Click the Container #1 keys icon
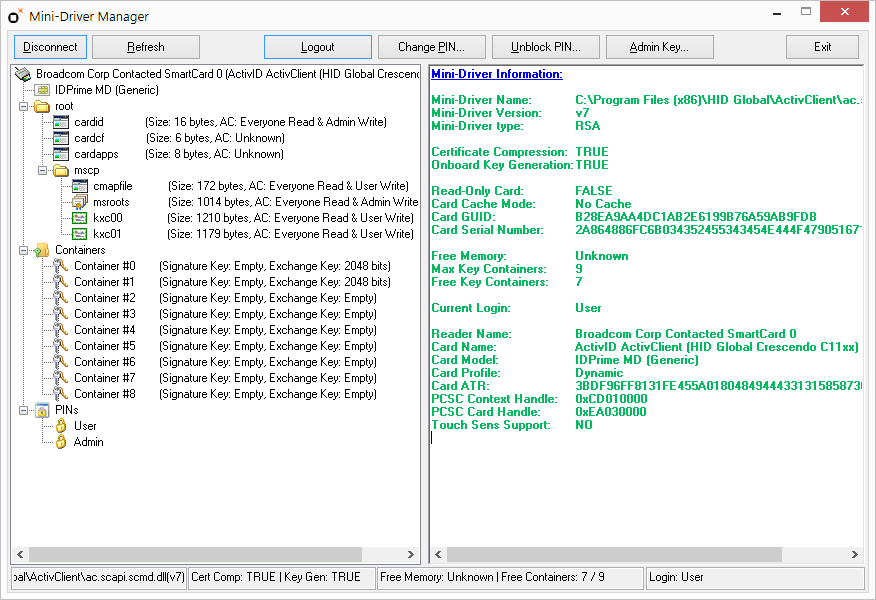Image resolution: width=876 pixels, height=600 pixels. click(x=60, y=282)
